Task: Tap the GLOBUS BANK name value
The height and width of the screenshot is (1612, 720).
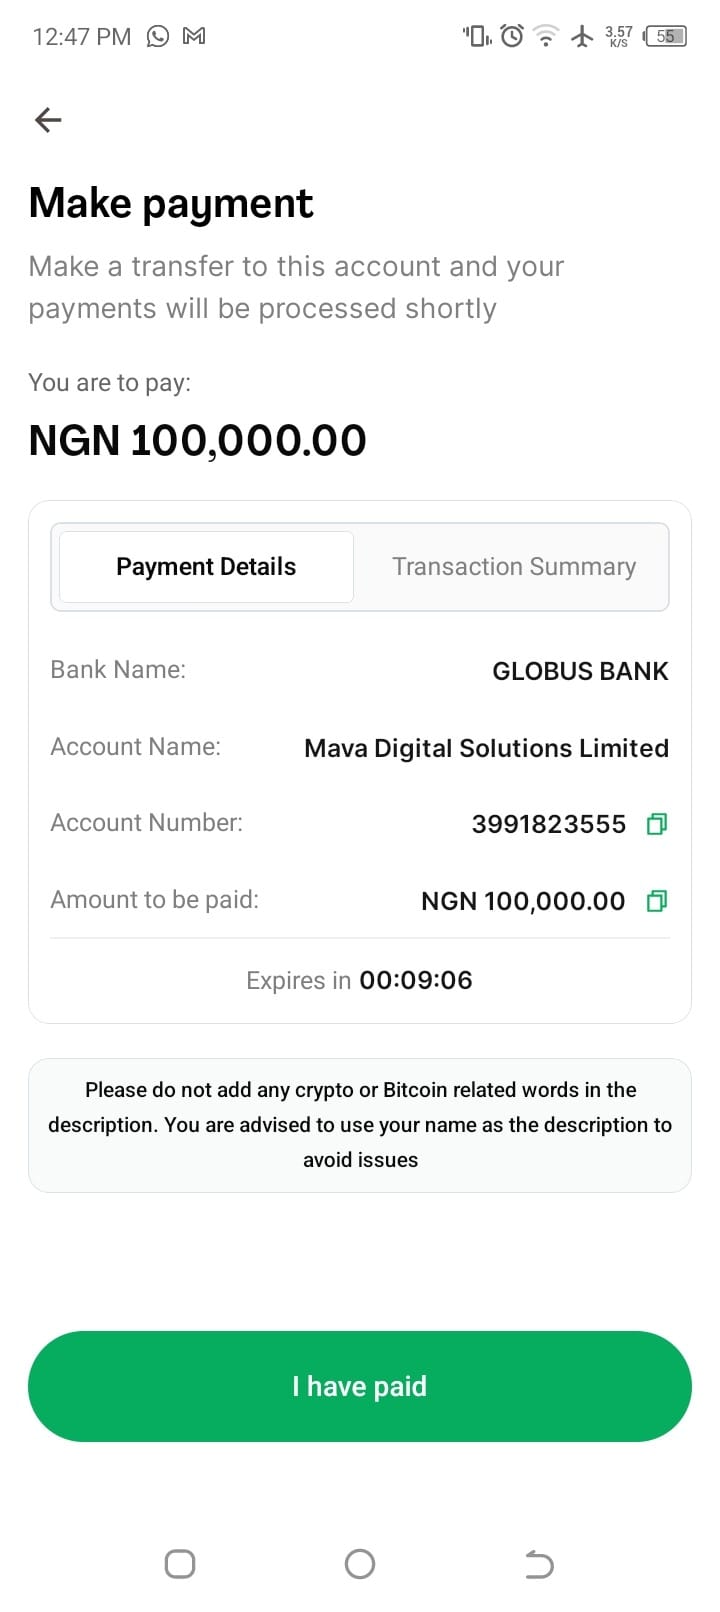Action: [x=580, y=671]
